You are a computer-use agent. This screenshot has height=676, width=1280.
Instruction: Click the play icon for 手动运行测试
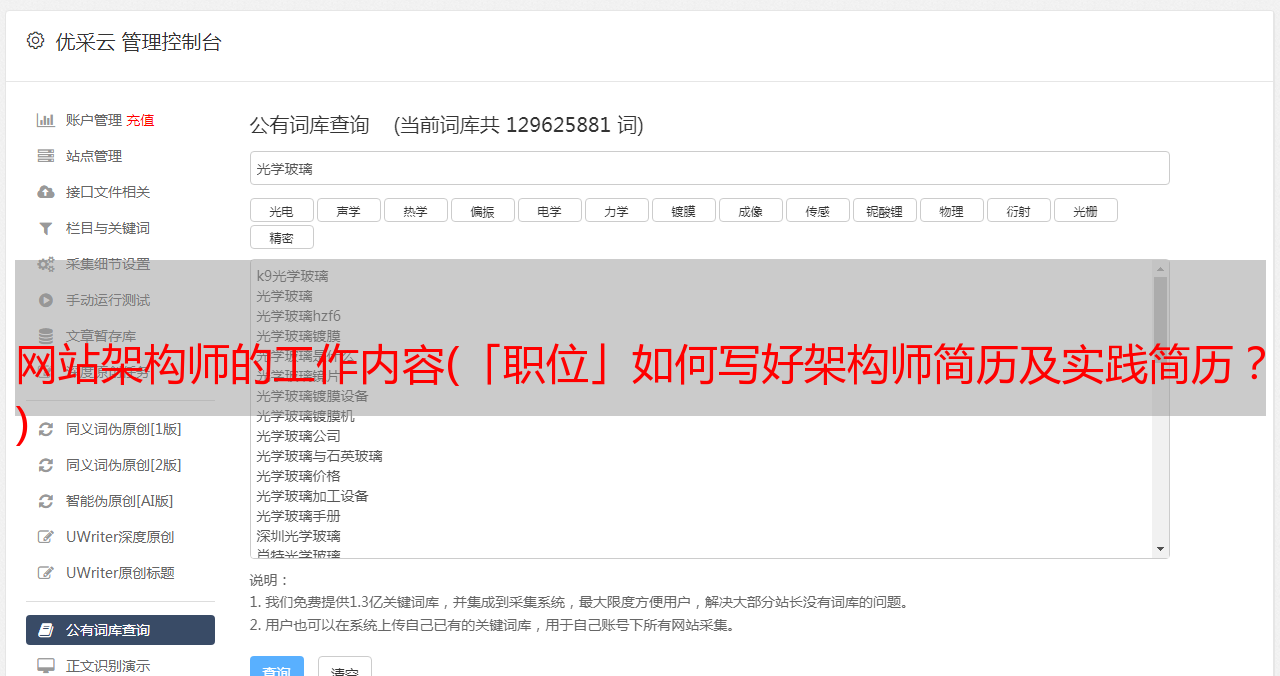point(46,300)
